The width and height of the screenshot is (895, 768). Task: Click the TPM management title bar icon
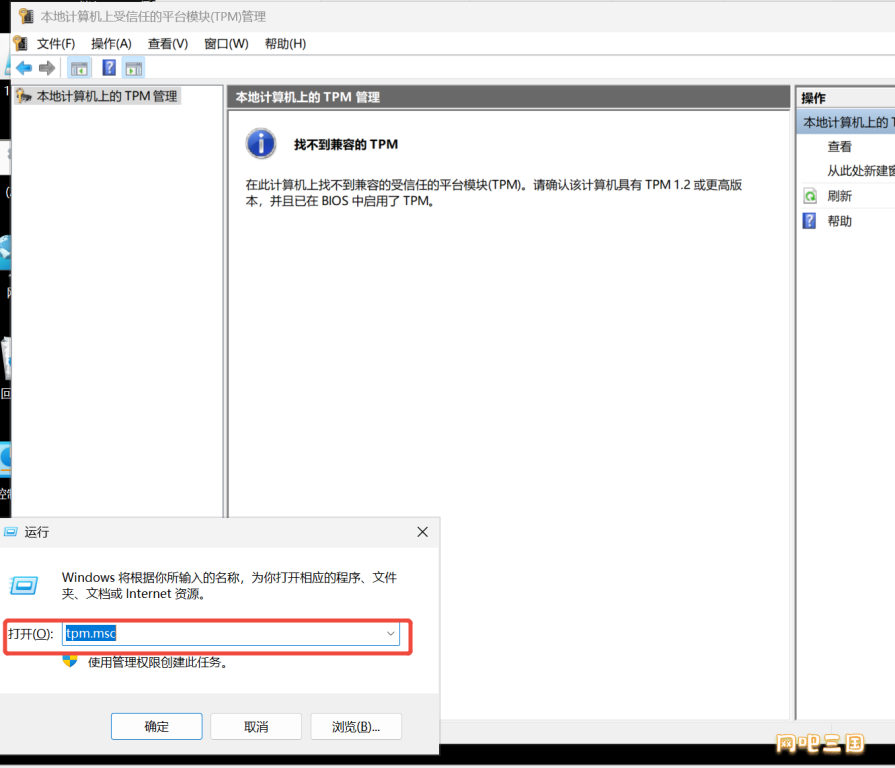point(26,16)
